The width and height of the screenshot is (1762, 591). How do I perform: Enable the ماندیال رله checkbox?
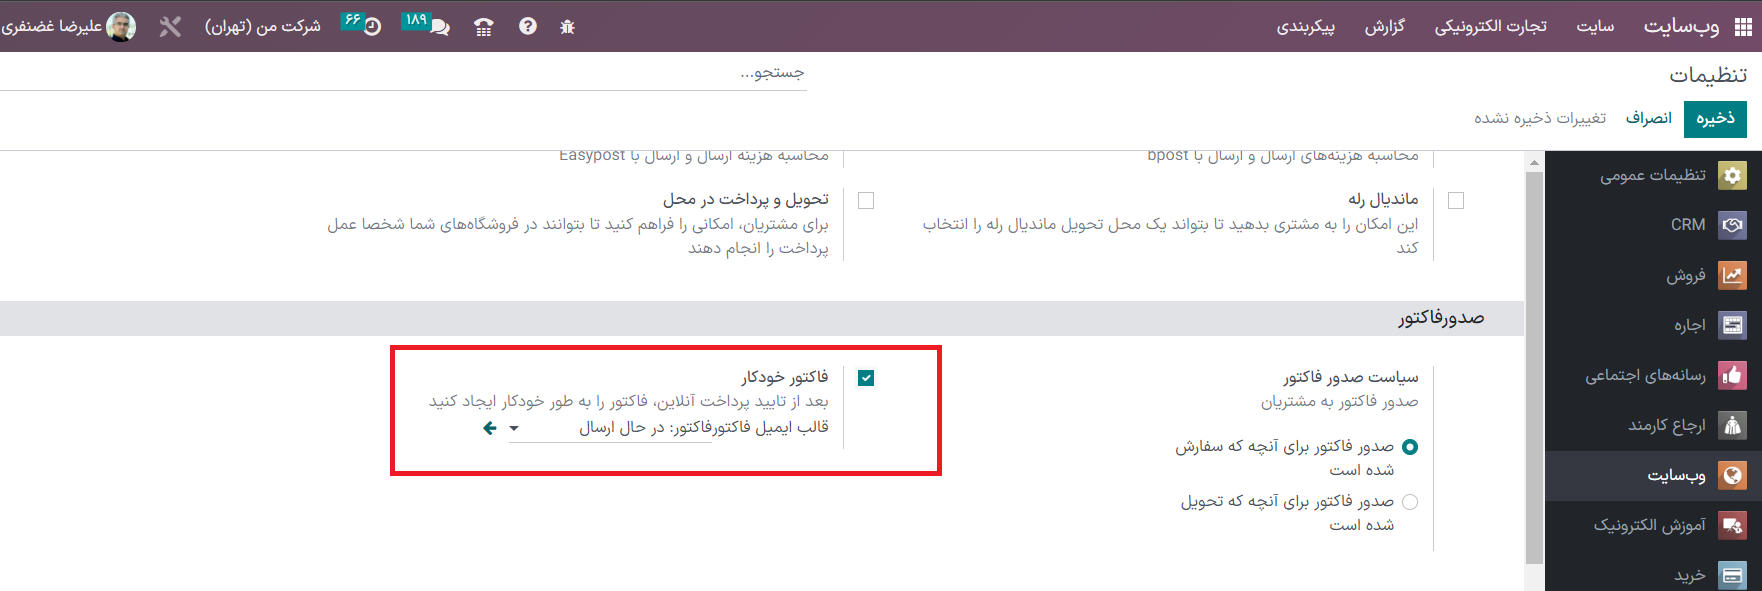[x=1456, y=201]
